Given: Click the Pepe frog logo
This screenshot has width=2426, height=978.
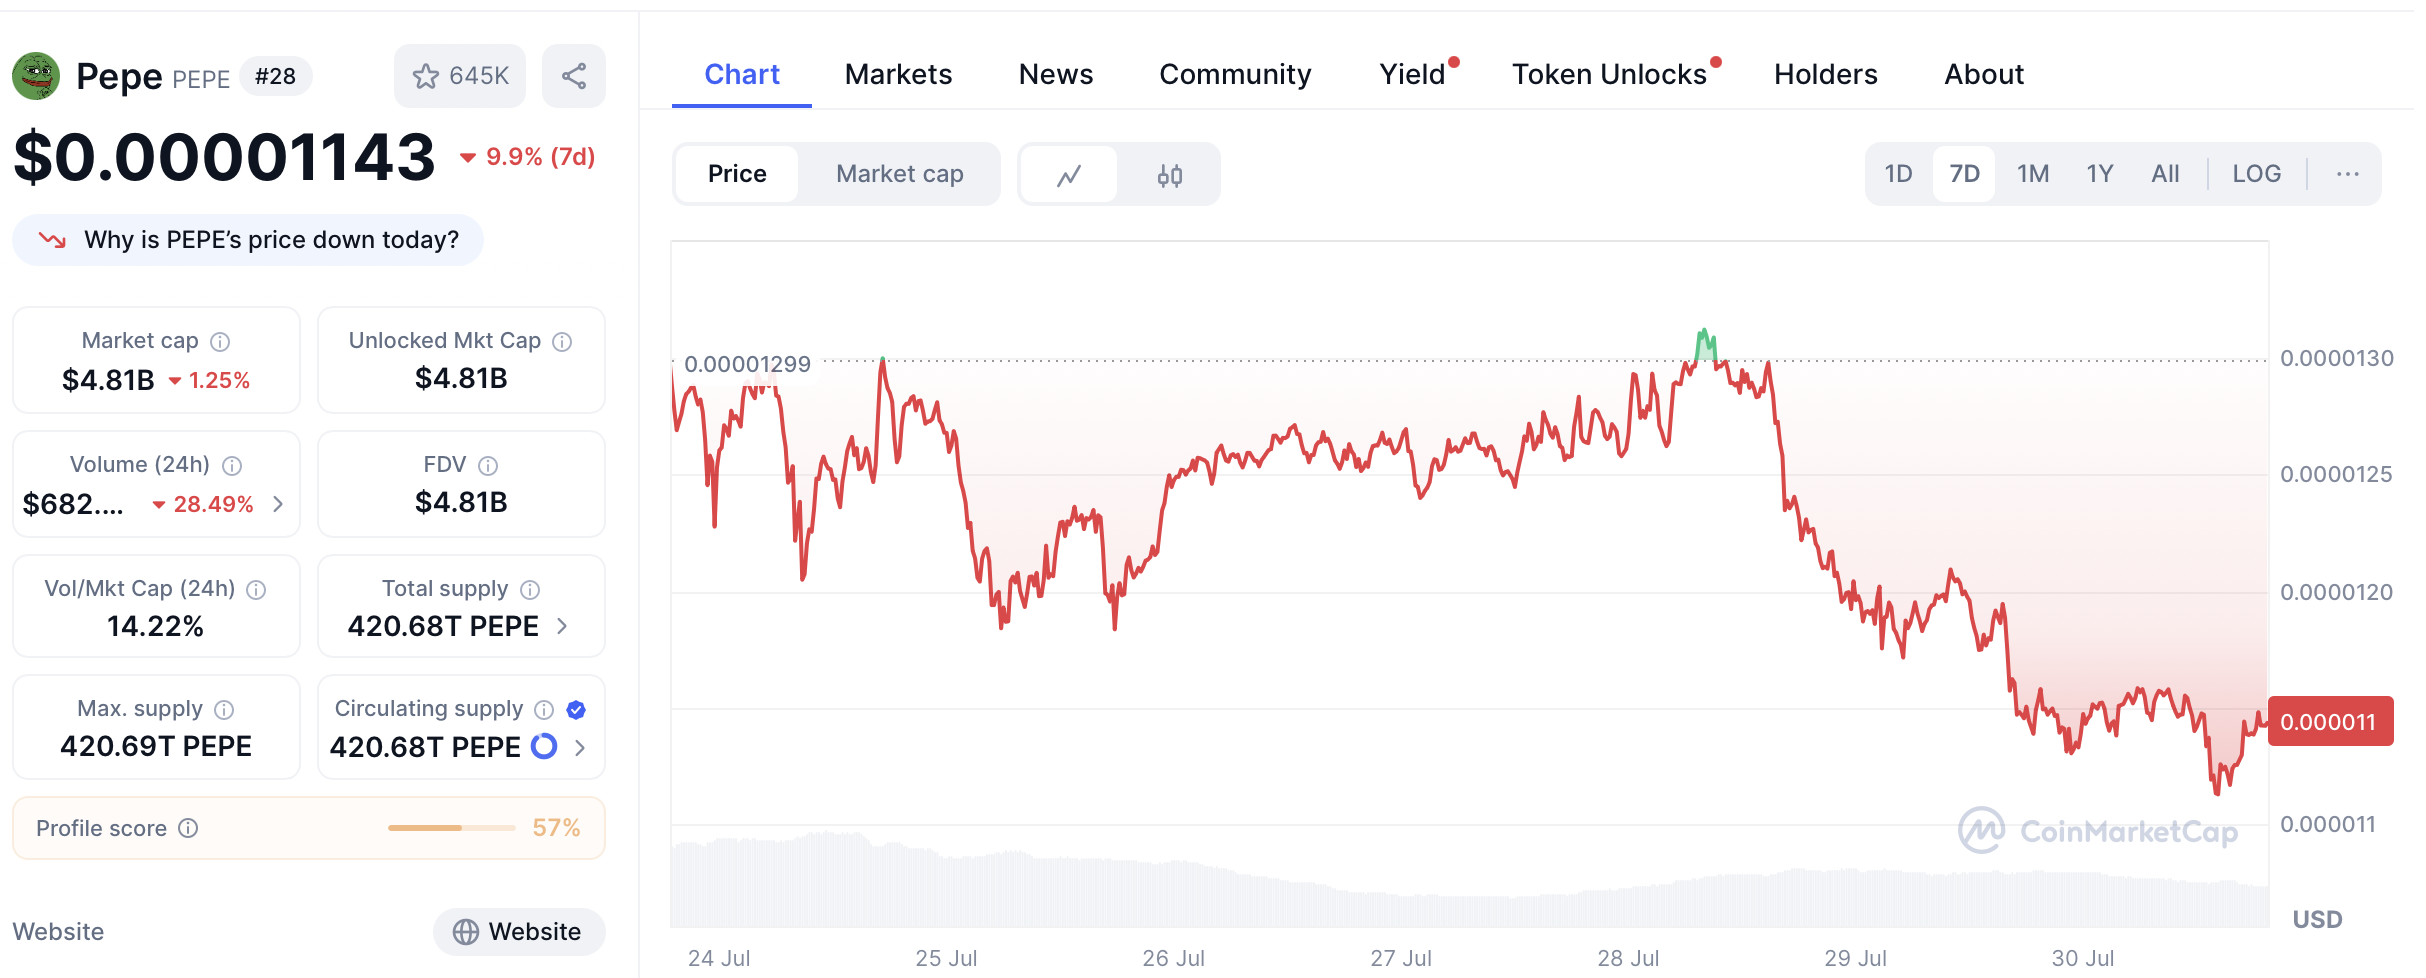Looking at the screenshot, I should coord(36,76).
